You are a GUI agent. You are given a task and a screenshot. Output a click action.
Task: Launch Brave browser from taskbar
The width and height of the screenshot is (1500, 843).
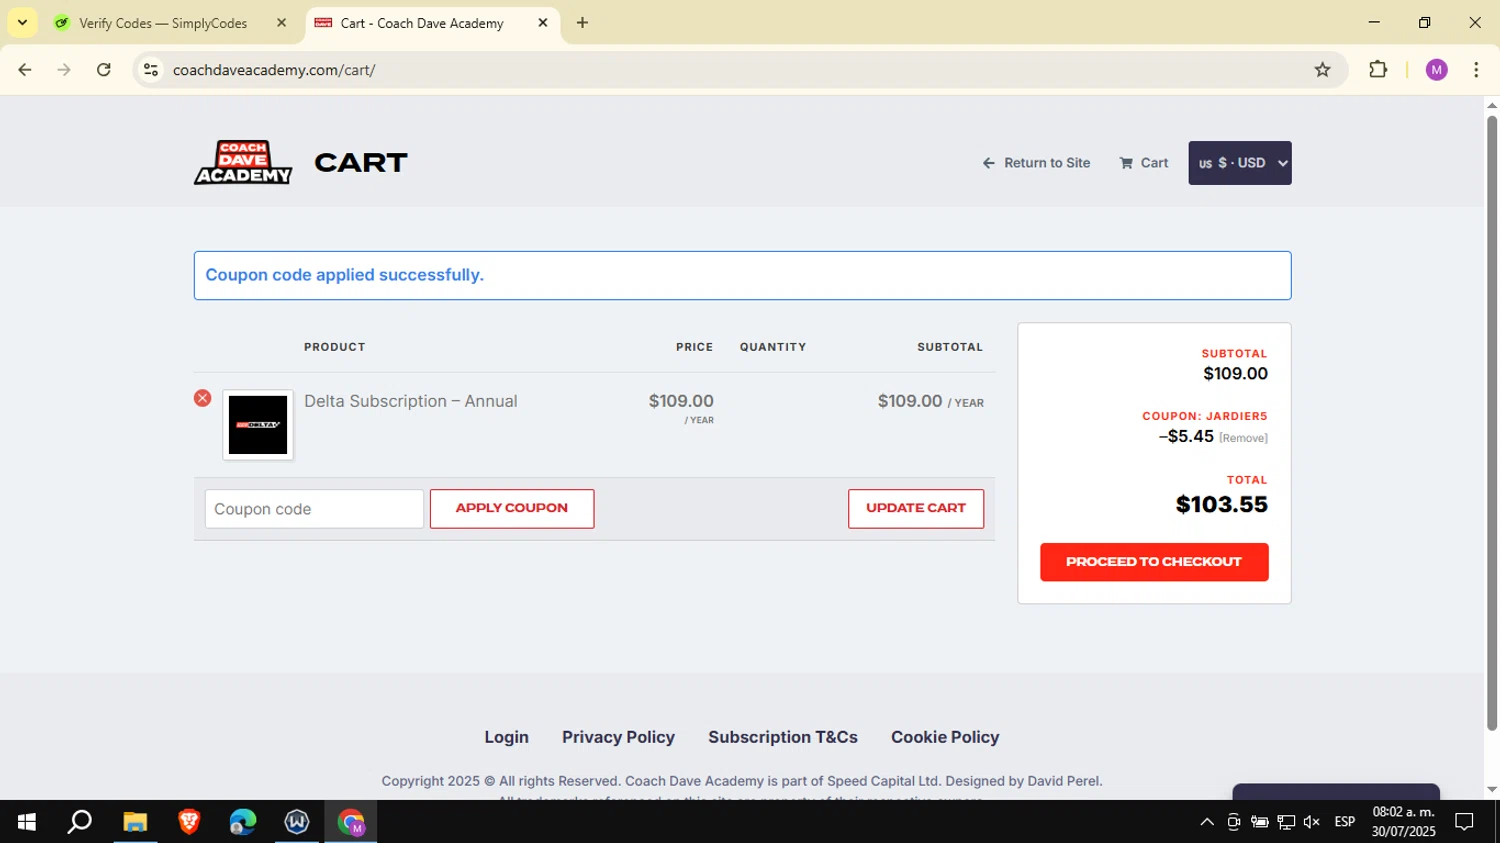(189, 822)
